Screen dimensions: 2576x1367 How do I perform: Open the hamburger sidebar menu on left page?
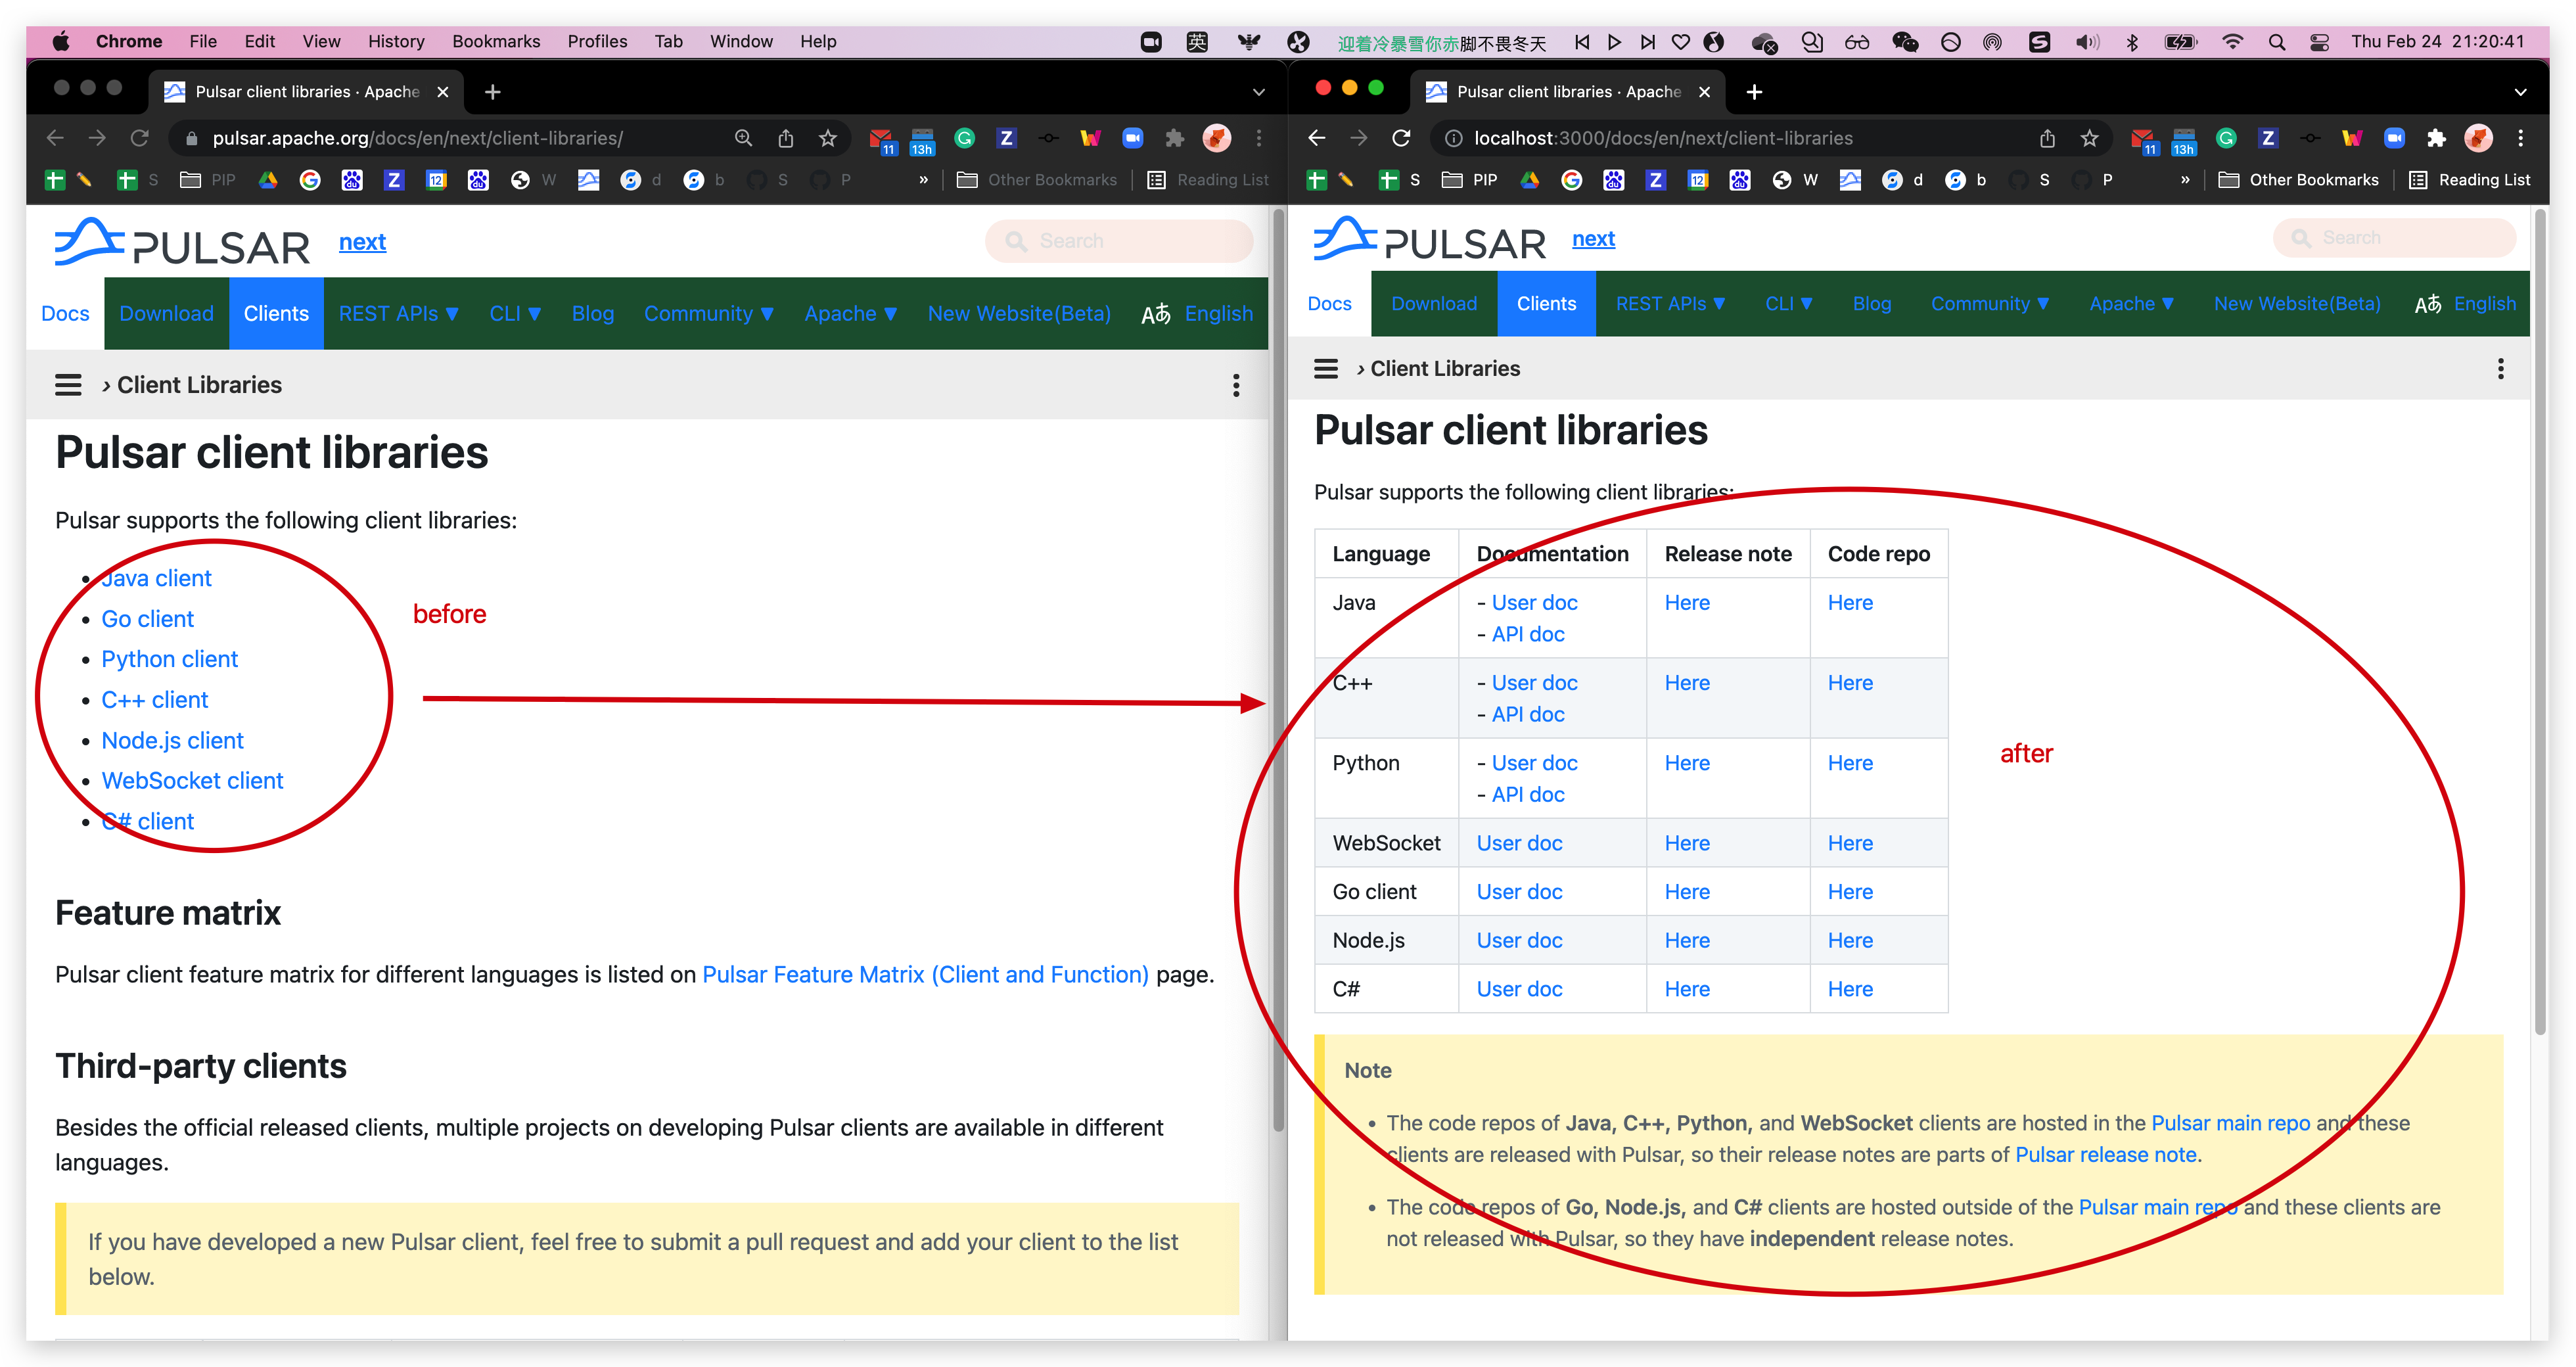tap(68, 385)
